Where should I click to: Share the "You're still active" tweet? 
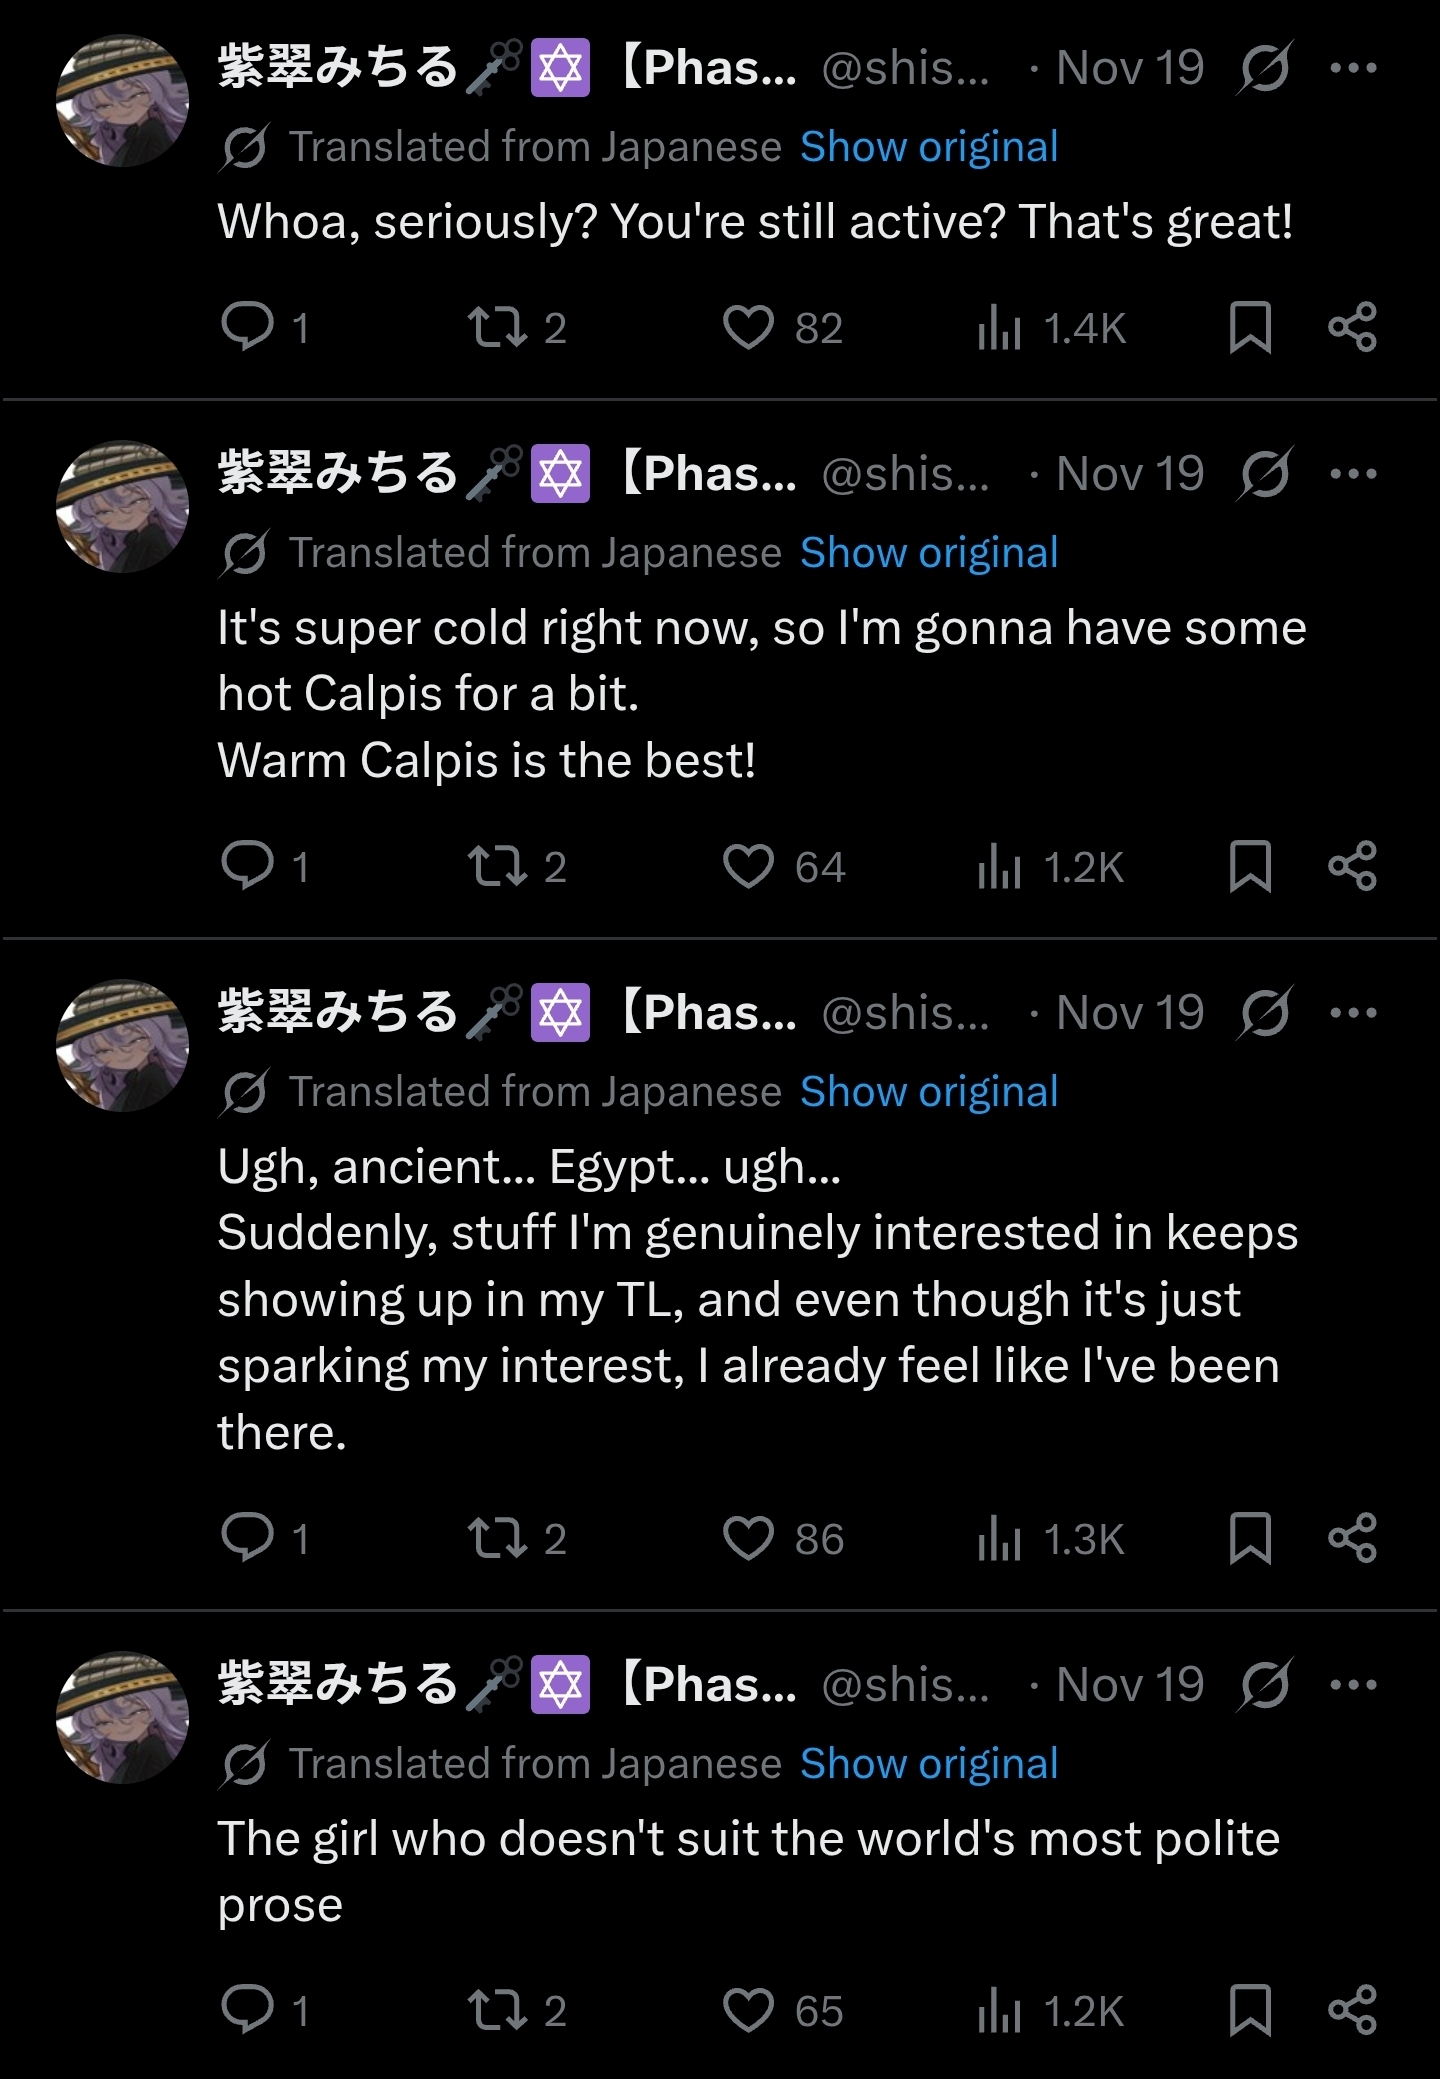pos(1352,327)
